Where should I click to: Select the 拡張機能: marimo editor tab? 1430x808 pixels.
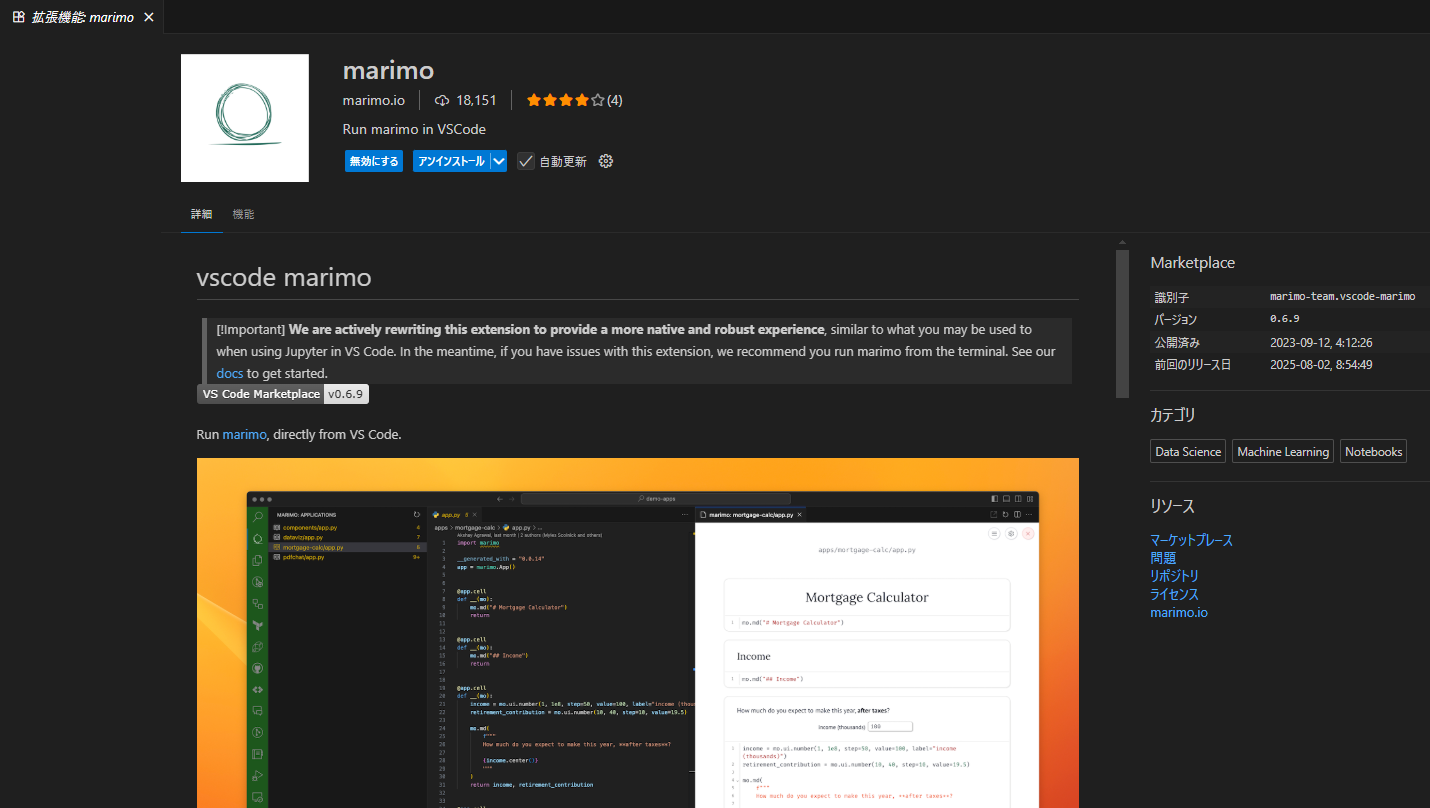pos(82,17)
